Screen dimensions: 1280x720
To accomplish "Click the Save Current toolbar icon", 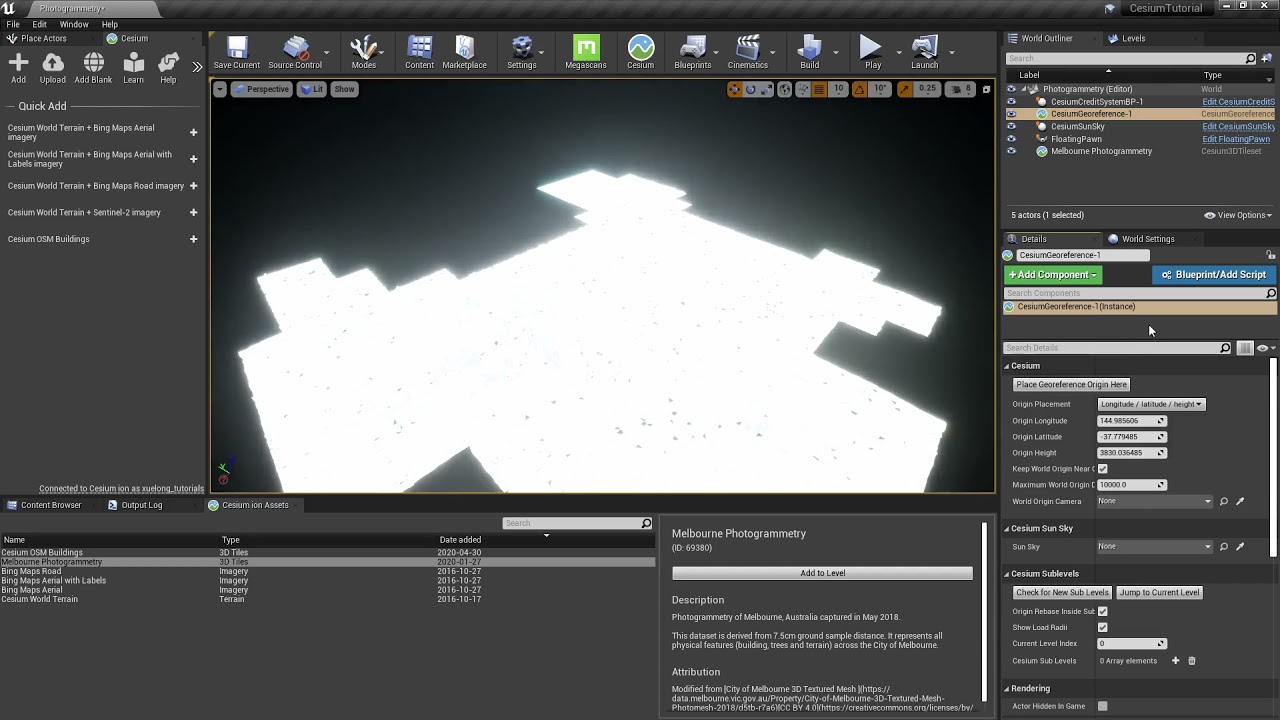I will coord(237,52).
